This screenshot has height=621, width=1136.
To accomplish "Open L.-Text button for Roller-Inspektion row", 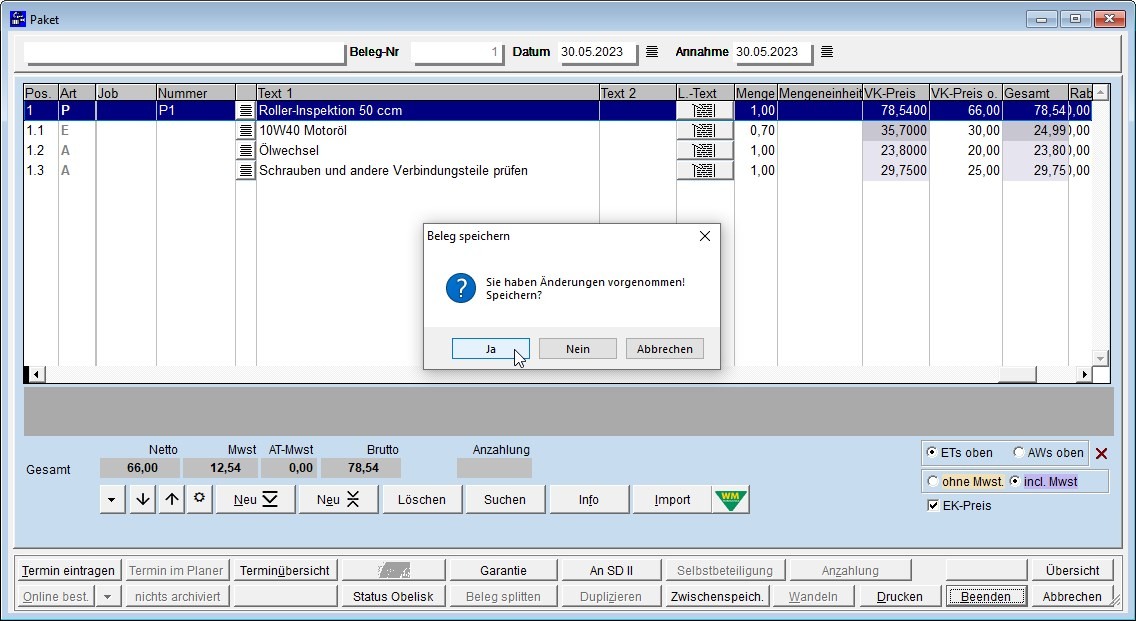I will [704, 111].
